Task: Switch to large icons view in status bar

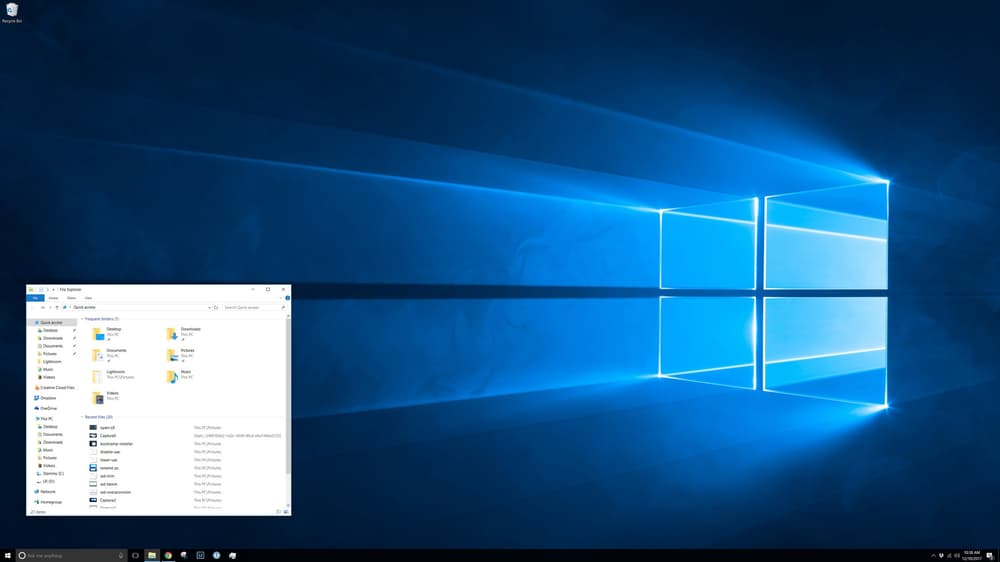Action: [286, 512]
